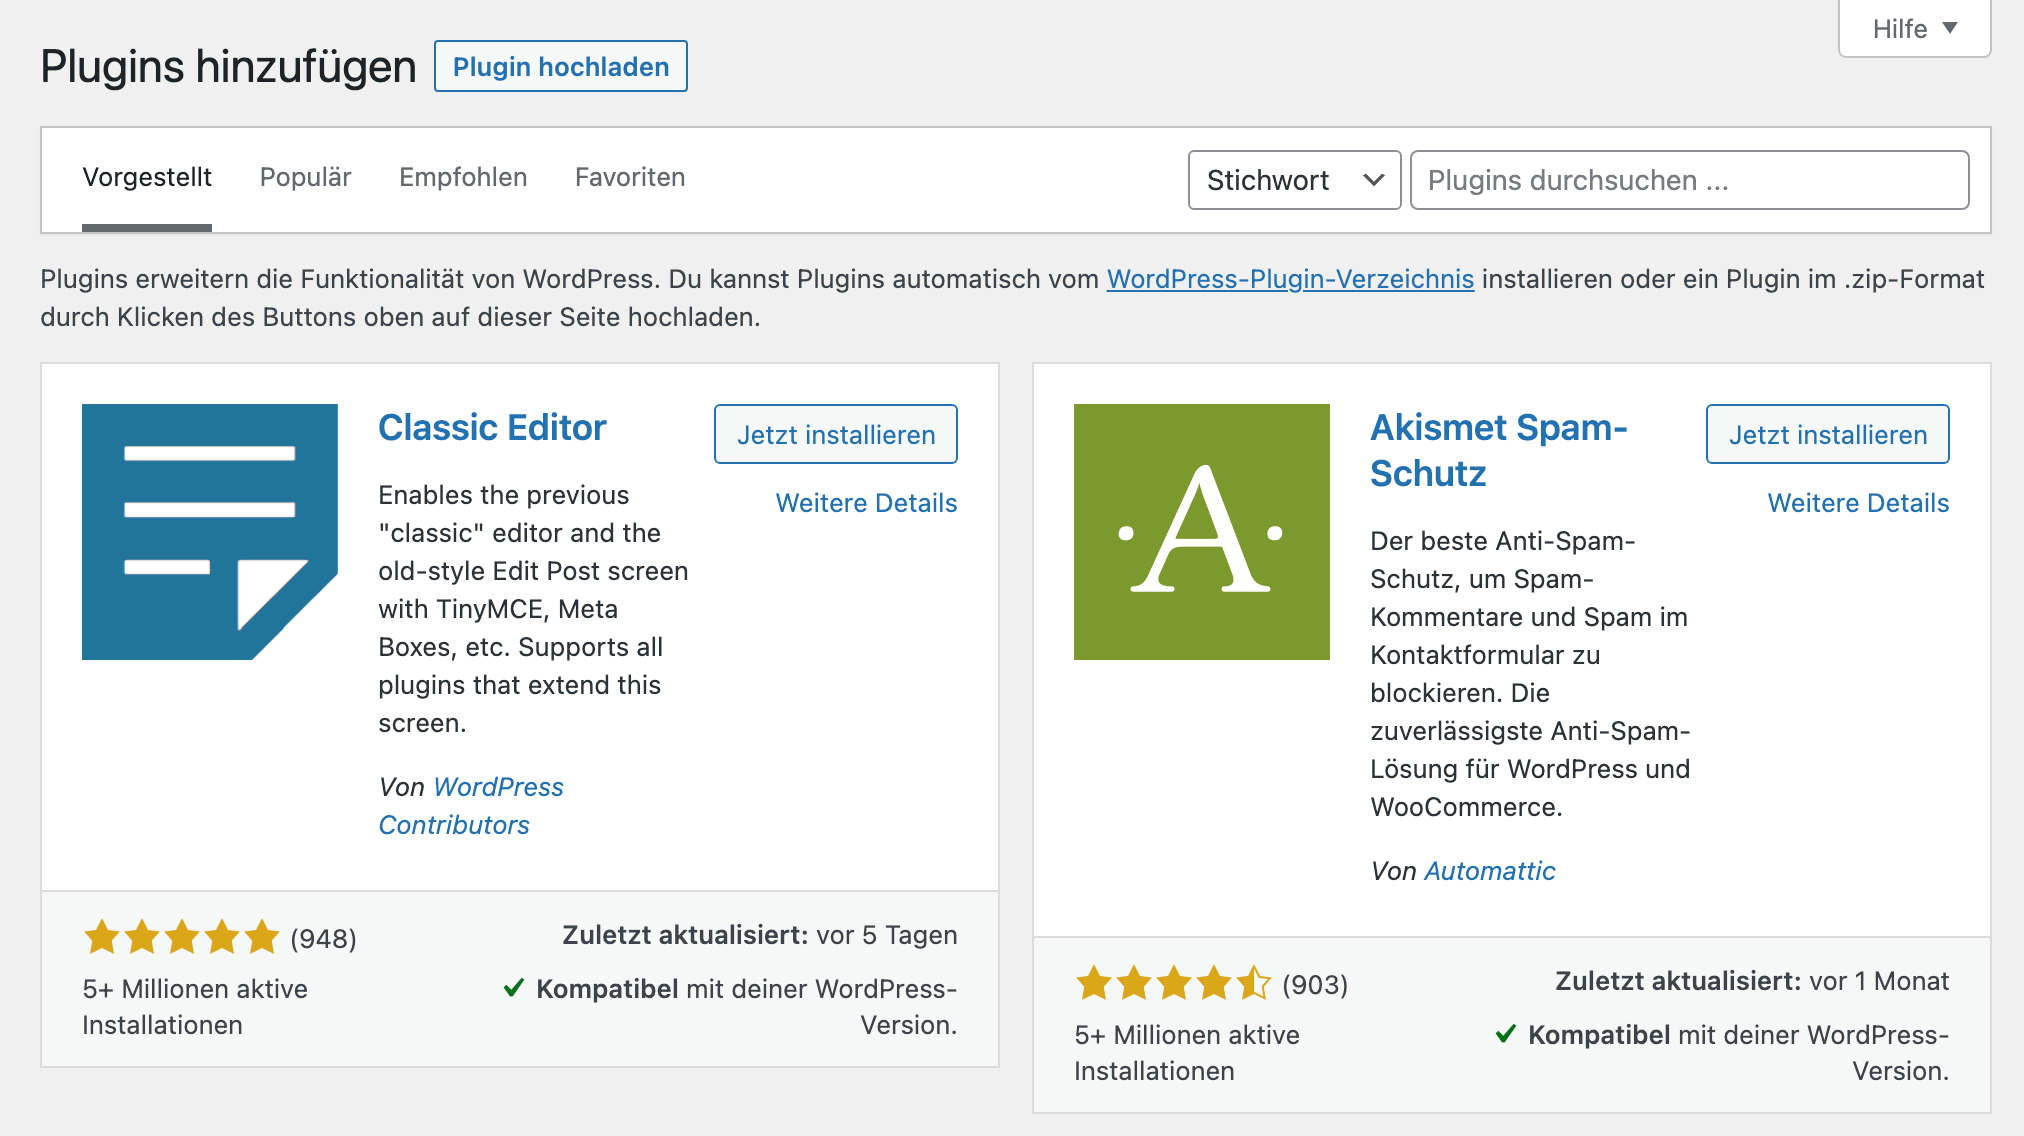Click 'Zuletzt aktualisiert: vor 5 Tagen' text
The image size is (2024, 1136).
(x=760, y=935)
